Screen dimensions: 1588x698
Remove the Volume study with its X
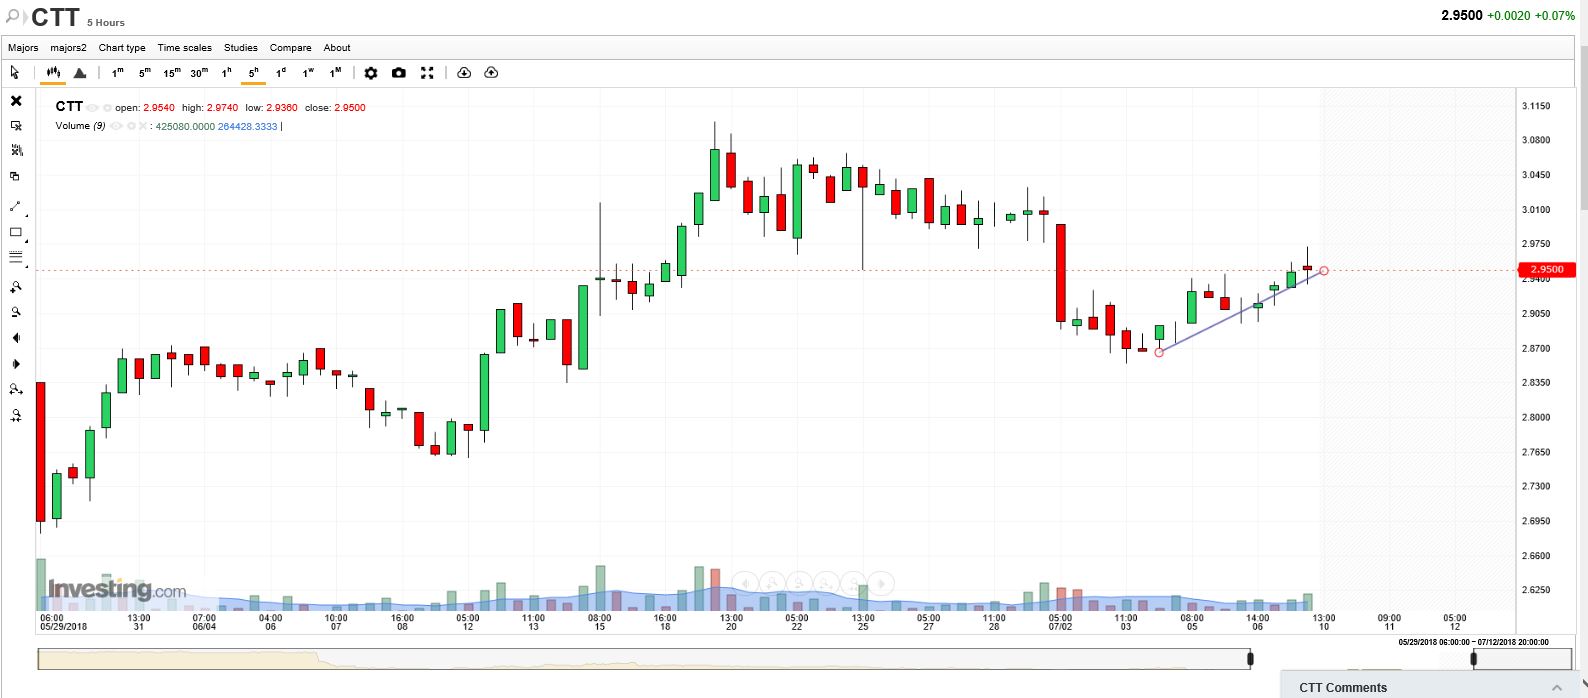pos(143,126)
